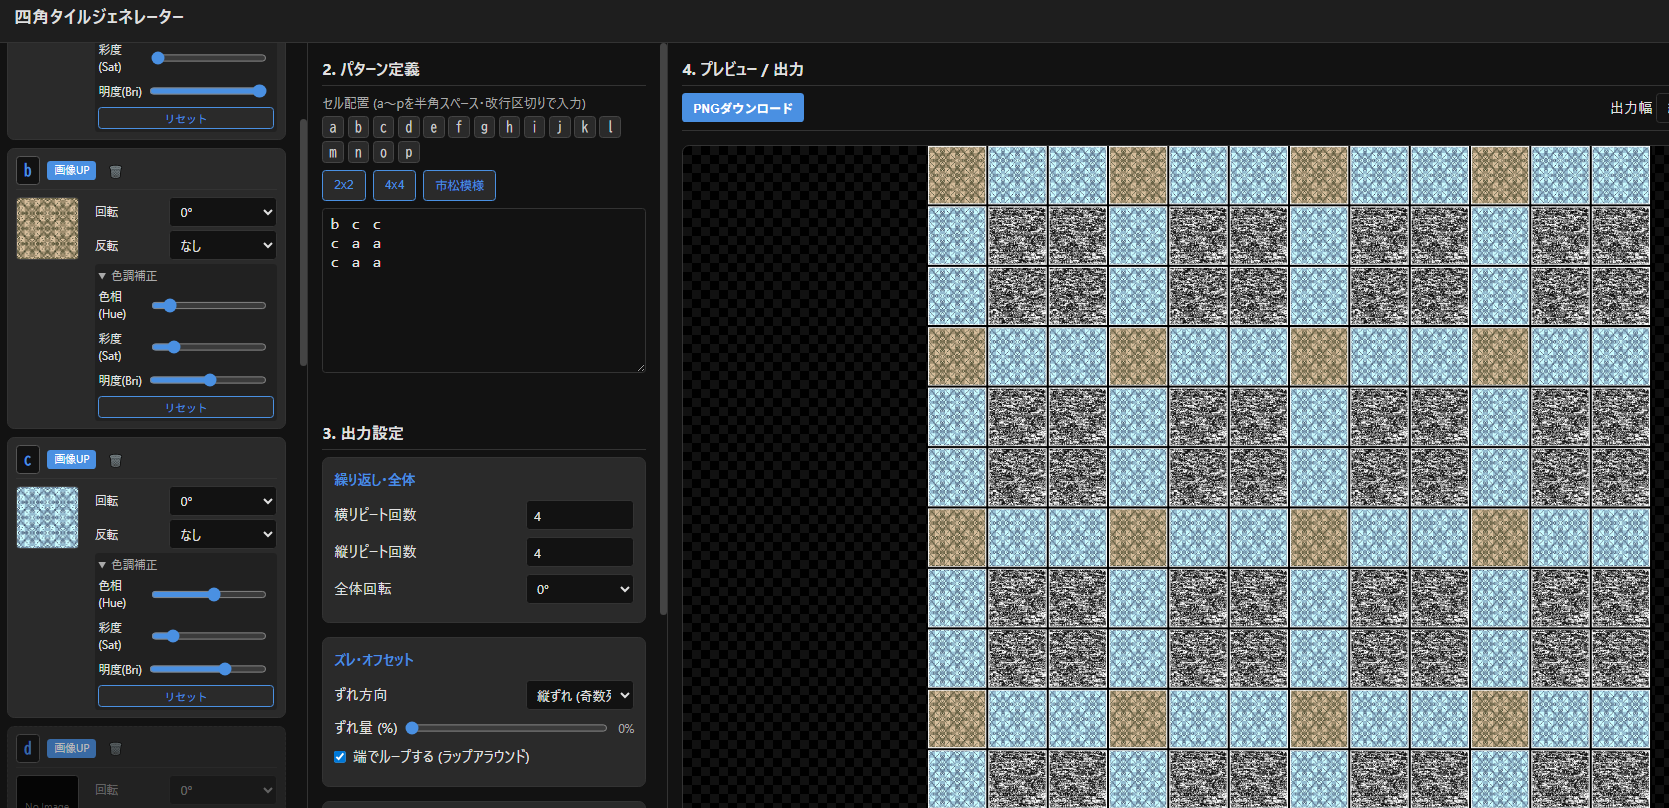The width and height of the screenshot is (1669, 808).
Task: Adjust the top panel brightness slider
Action: click(x=208, y=91)
